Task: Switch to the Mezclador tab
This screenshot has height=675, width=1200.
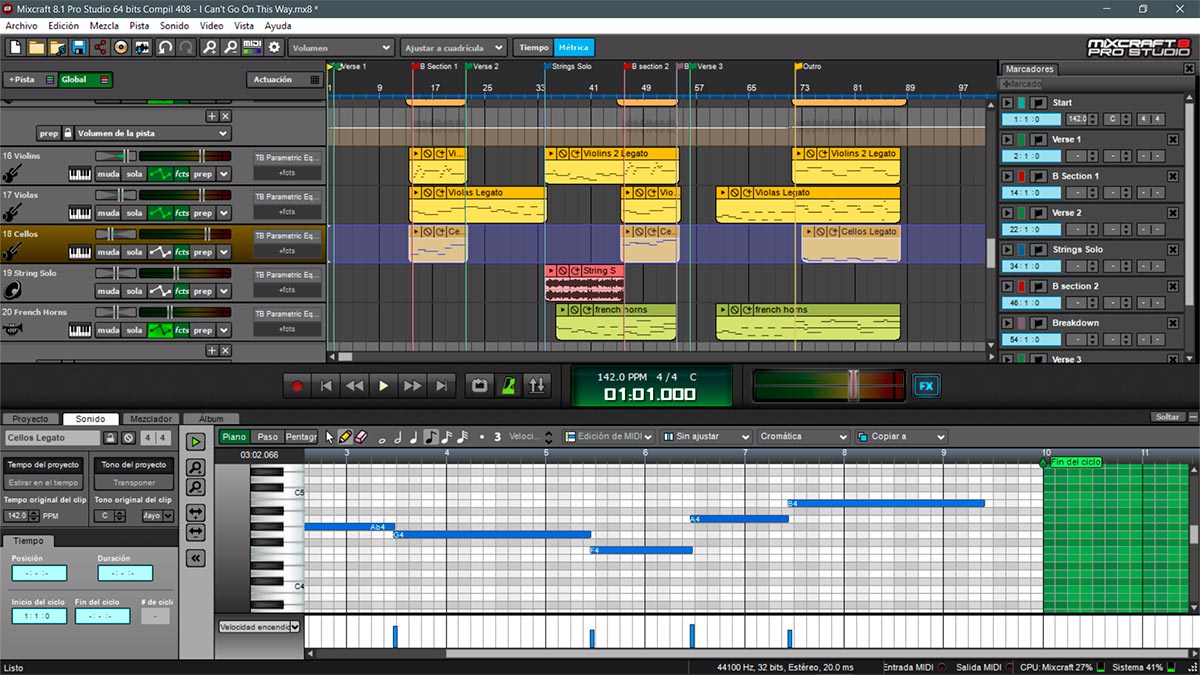Action: (151, 419)
